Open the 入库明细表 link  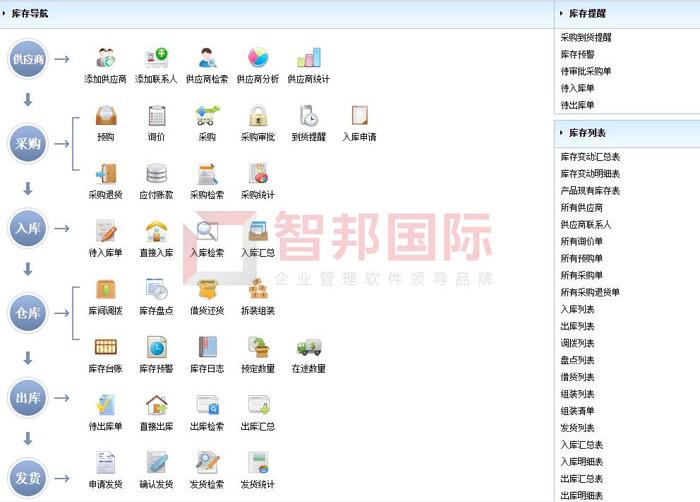pos(582,462)
